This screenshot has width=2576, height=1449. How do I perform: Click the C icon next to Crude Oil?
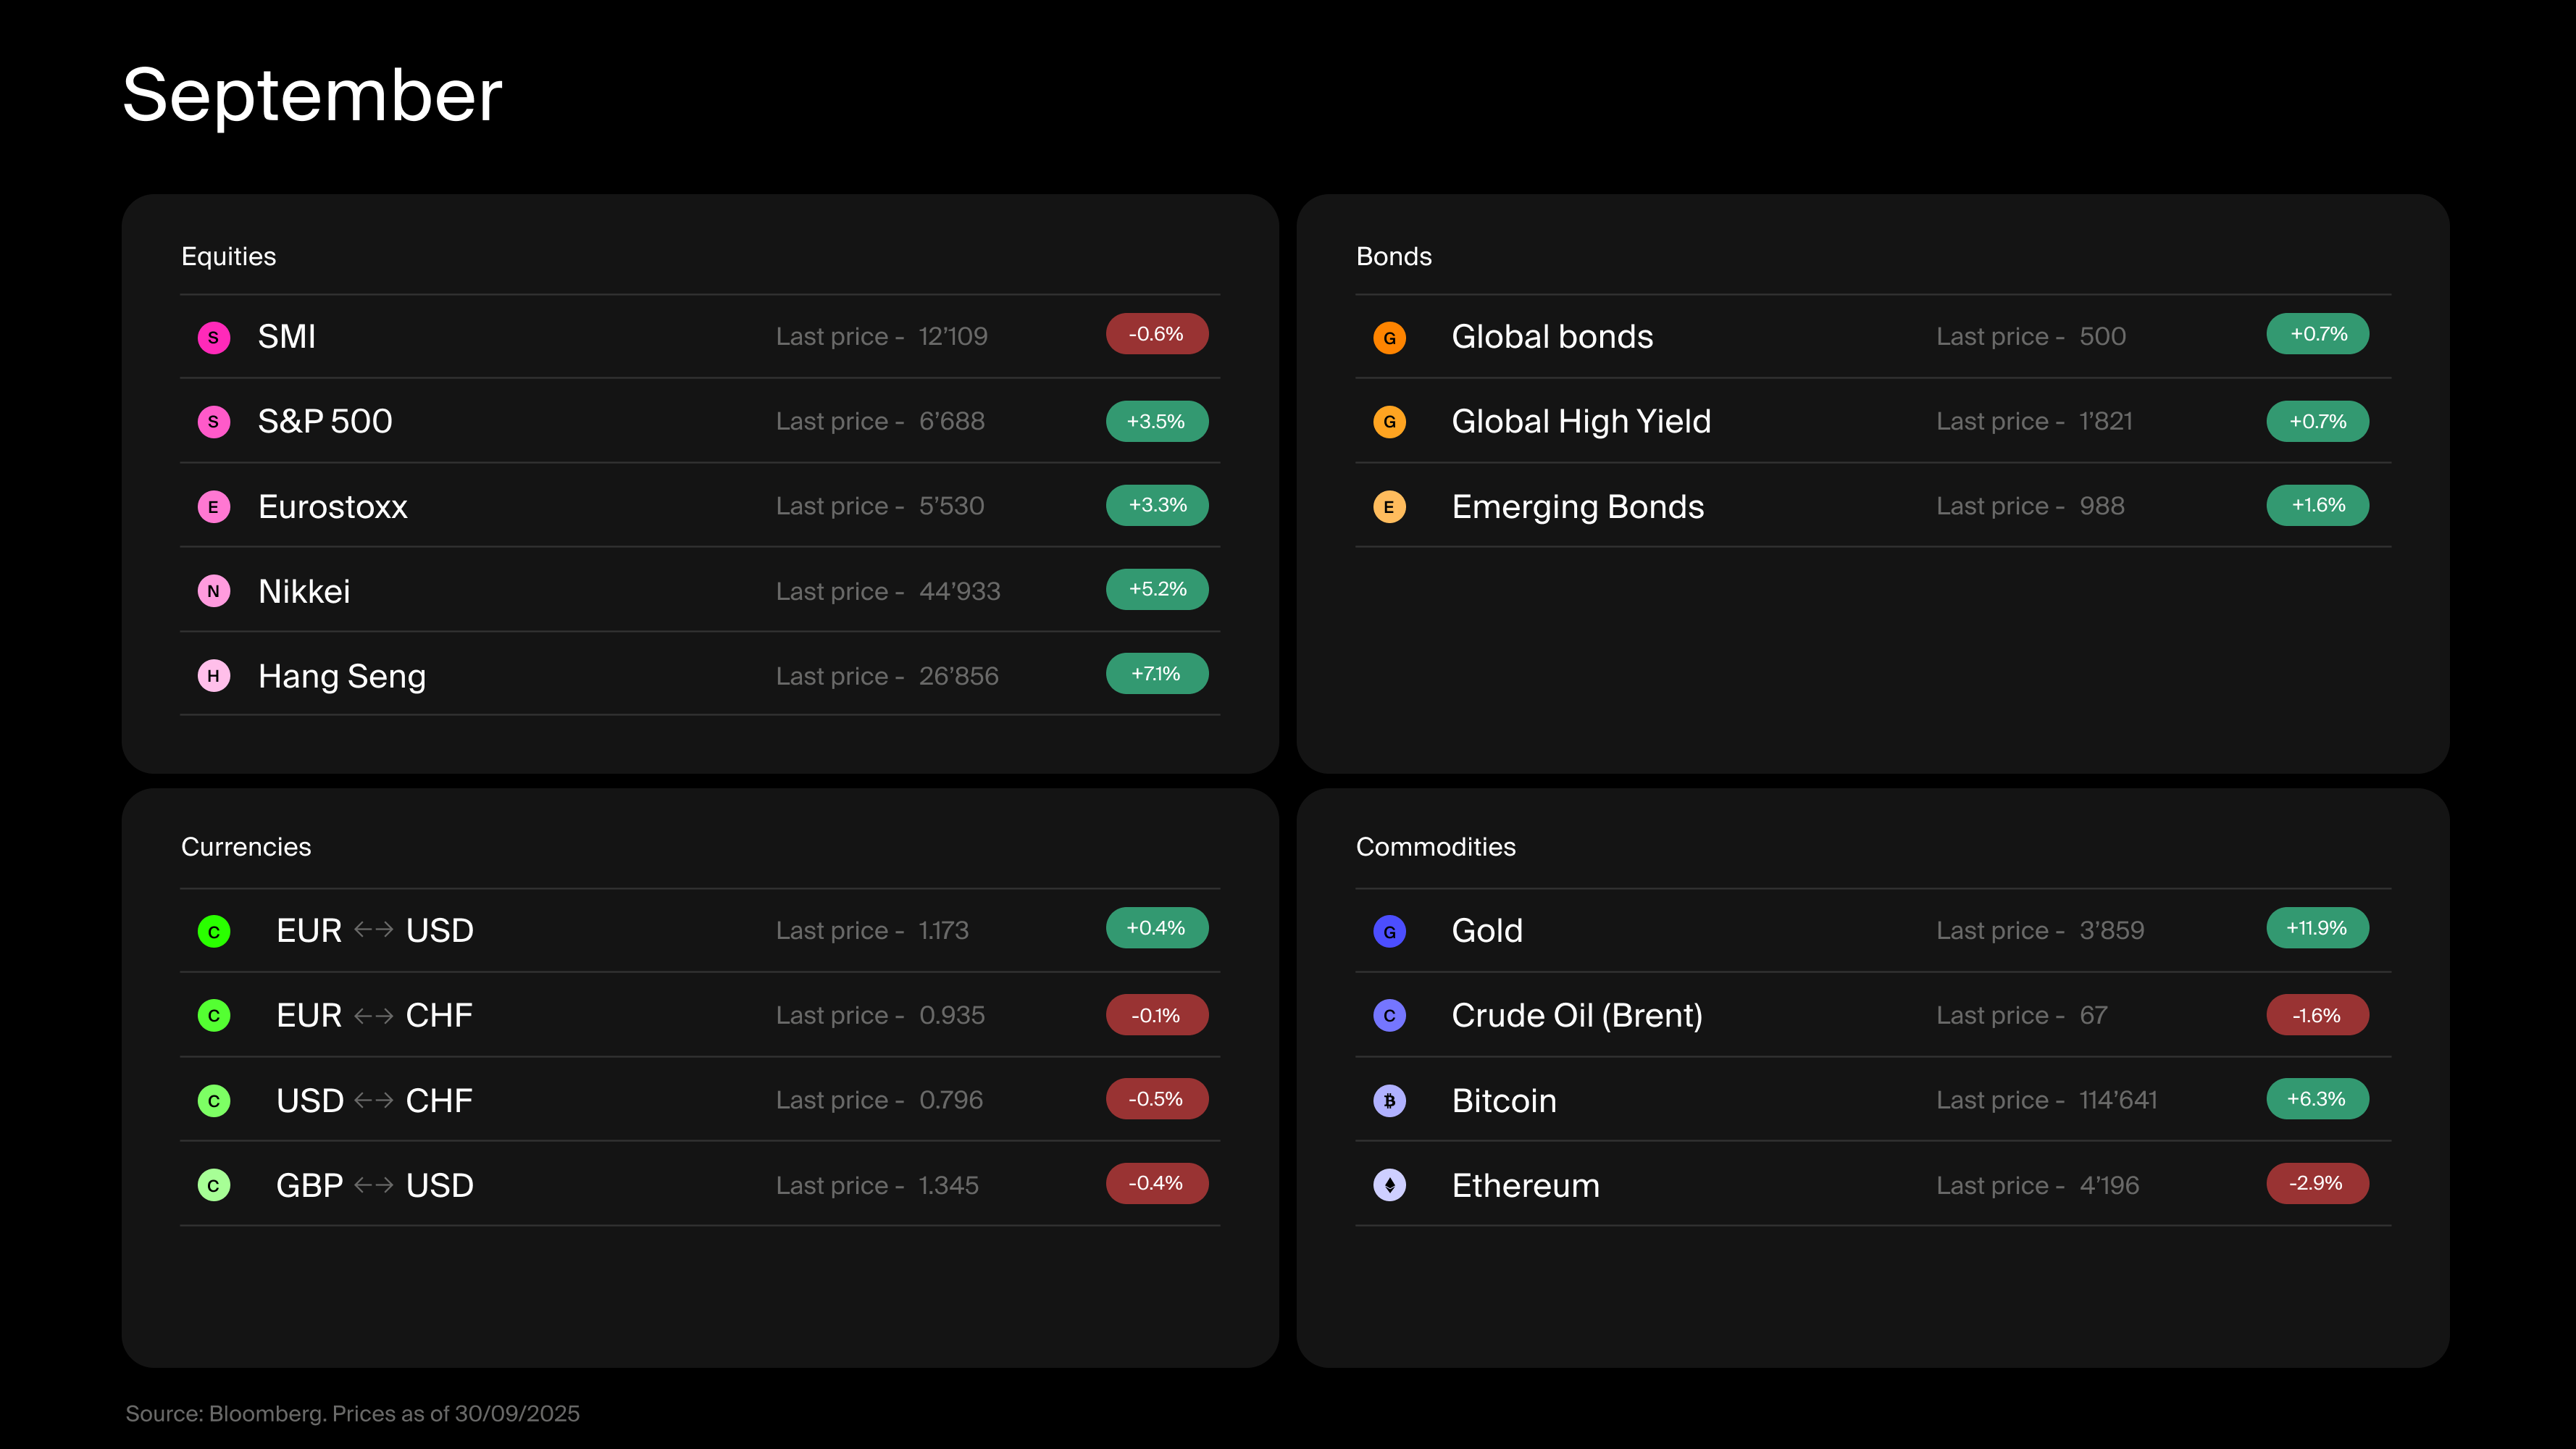pos(1389,1016)
